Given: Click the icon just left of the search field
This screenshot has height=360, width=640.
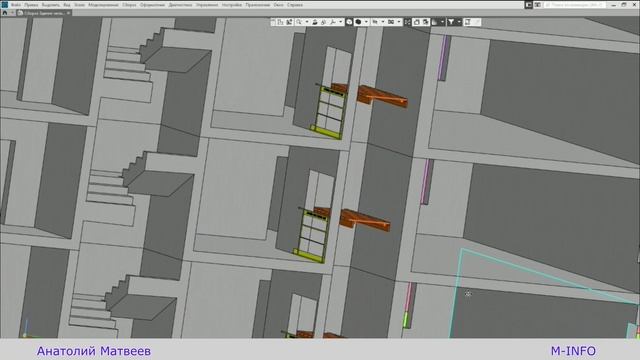Looking at the screenshot, I should (538, 5).
